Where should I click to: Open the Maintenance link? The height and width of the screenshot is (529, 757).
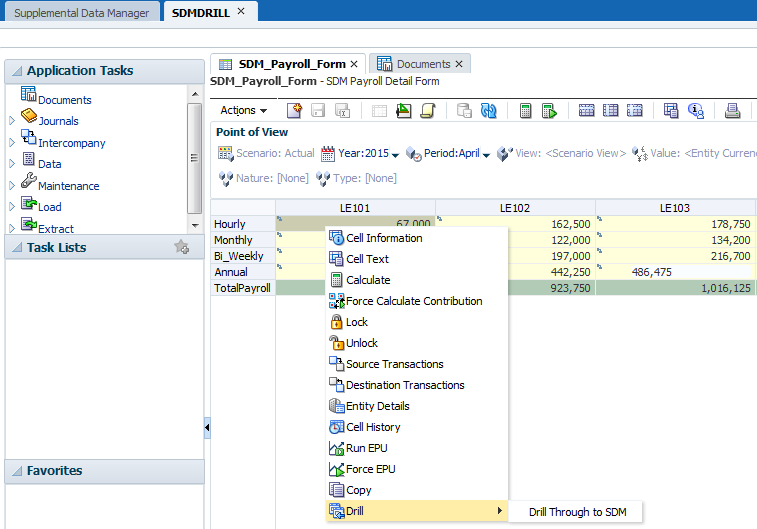[69, 186]
